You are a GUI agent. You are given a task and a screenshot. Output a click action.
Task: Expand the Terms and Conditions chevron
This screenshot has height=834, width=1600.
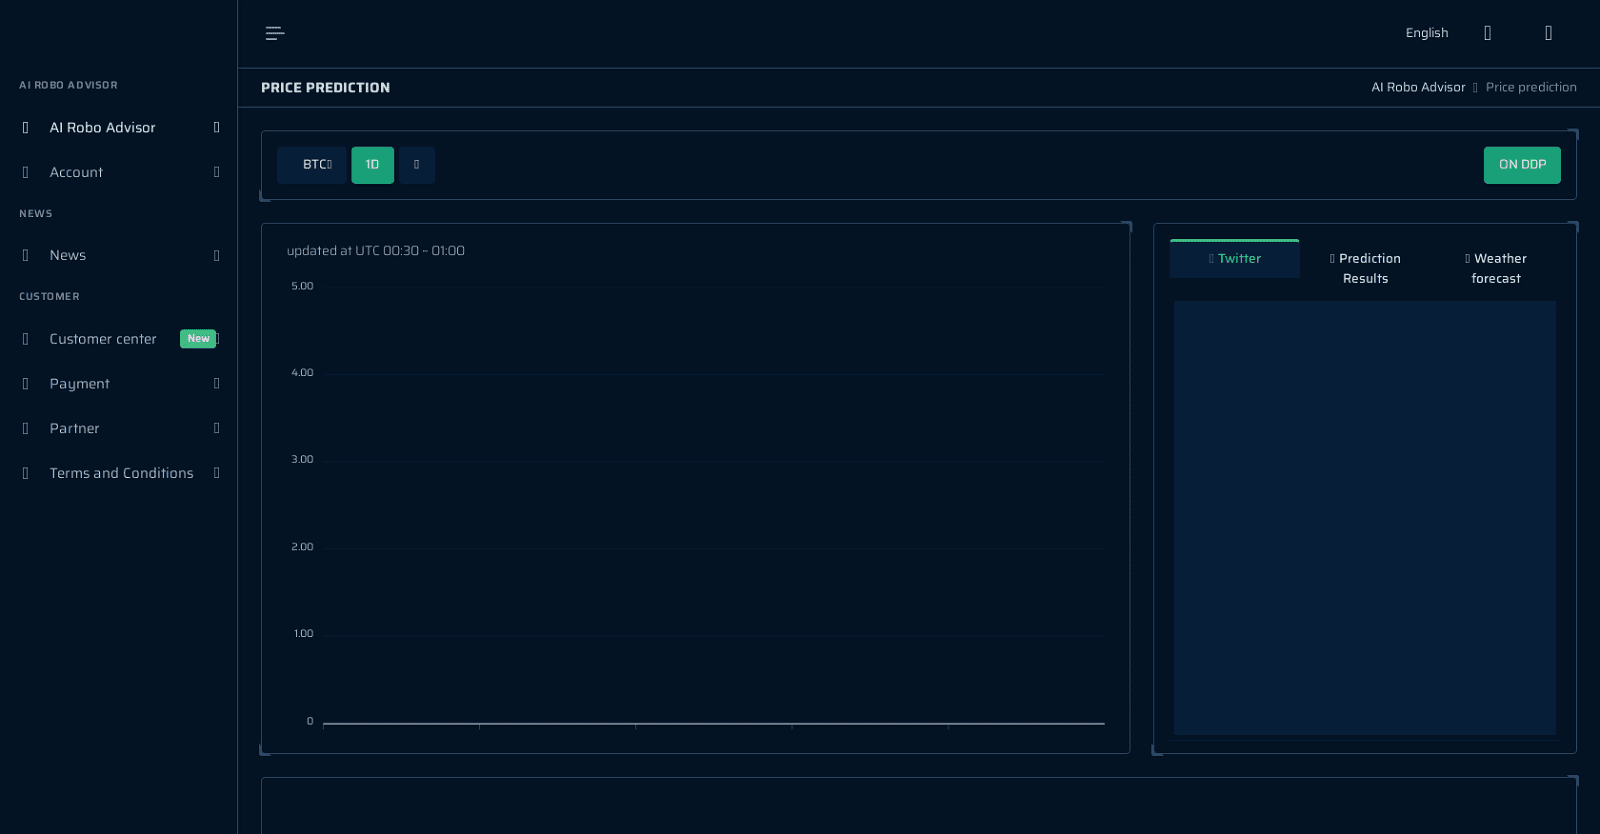pos(216,473)
